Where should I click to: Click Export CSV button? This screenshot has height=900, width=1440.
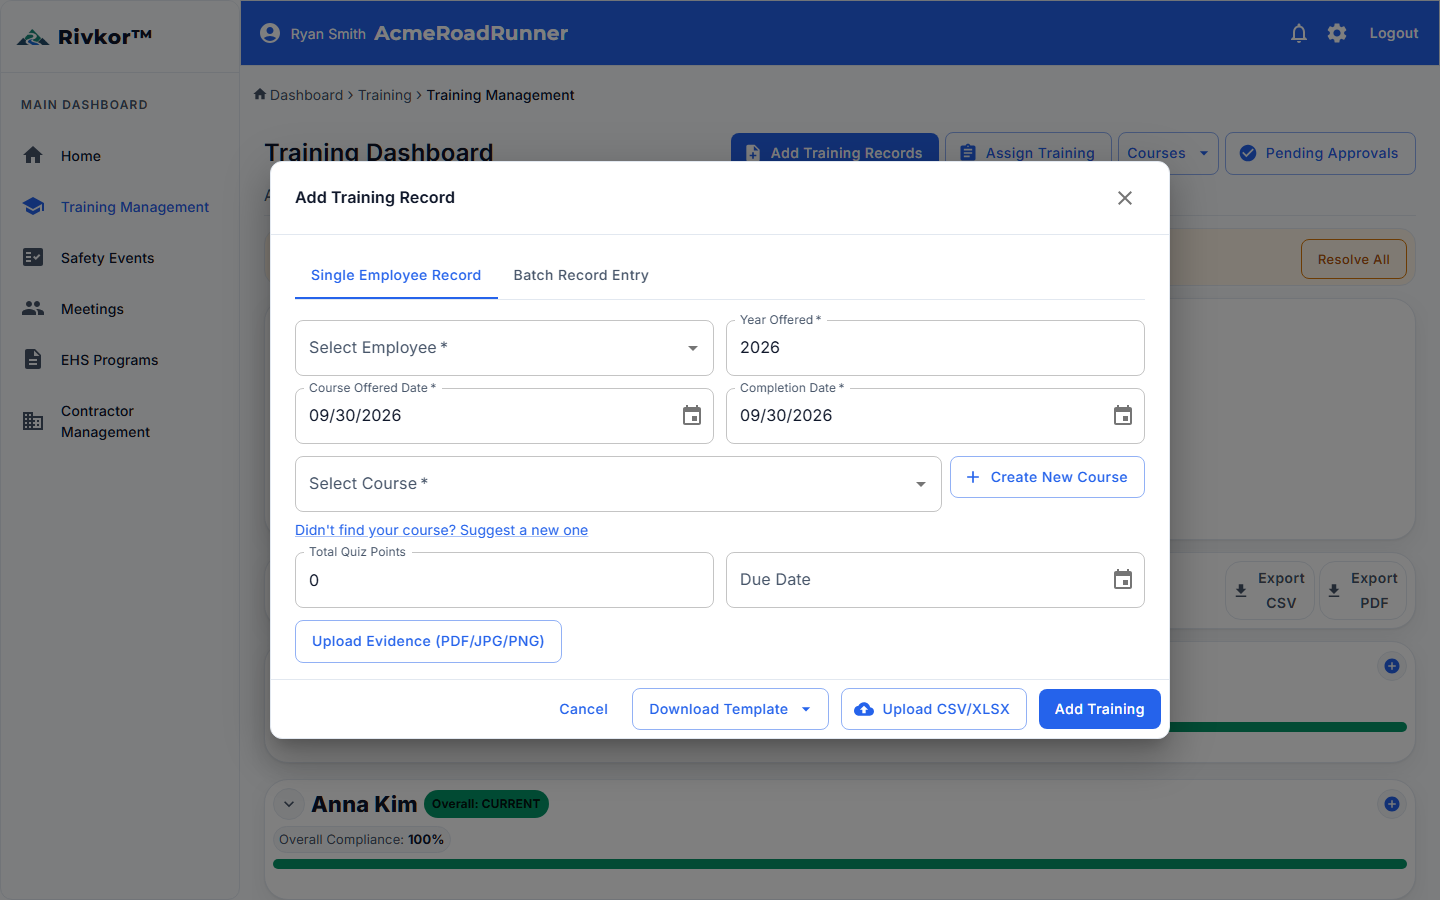pos(1270,590)
